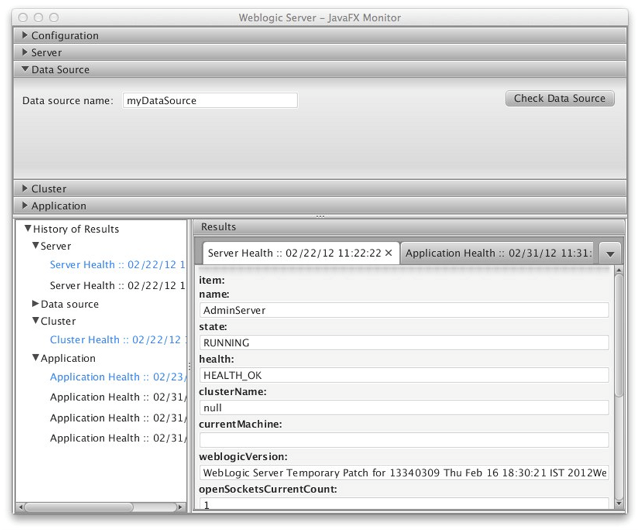Click the clusterName null field
The height and width of the screenshot is (531, 640).
point(404,408)
